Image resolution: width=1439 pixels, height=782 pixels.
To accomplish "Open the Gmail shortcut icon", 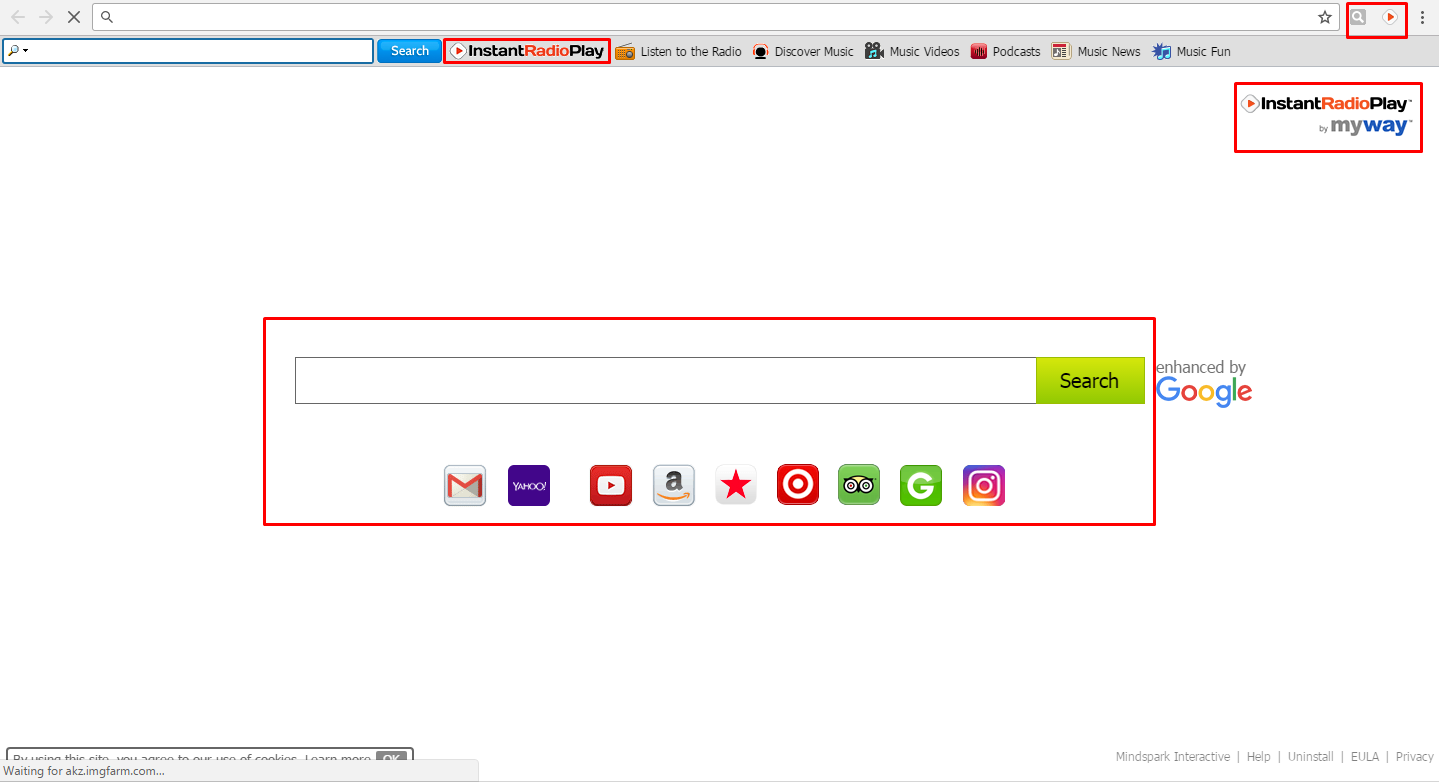I will pyautogui.click(x=465, y=486).
